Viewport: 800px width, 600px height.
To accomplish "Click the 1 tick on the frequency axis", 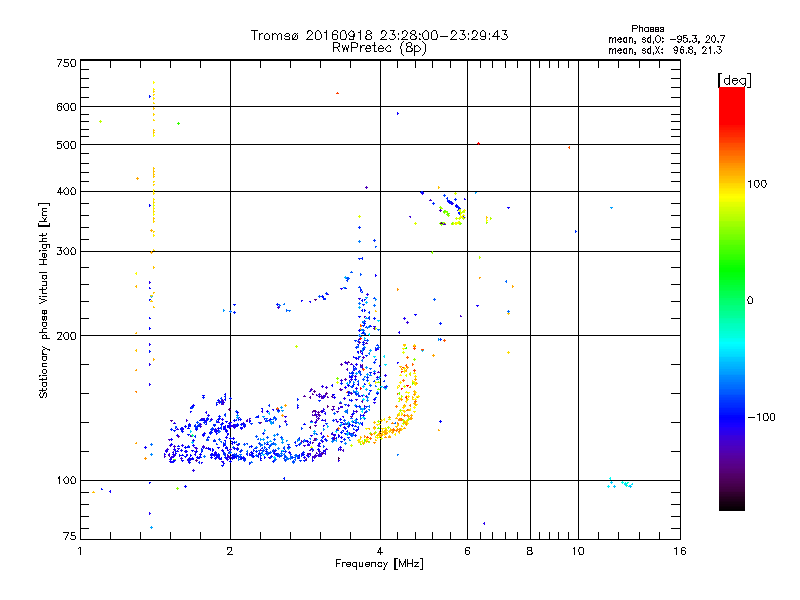I will click(80, 551).
